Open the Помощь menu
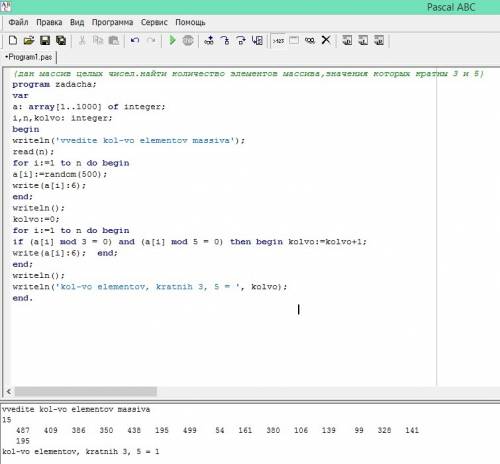500x464 pixels. (190, 22)
